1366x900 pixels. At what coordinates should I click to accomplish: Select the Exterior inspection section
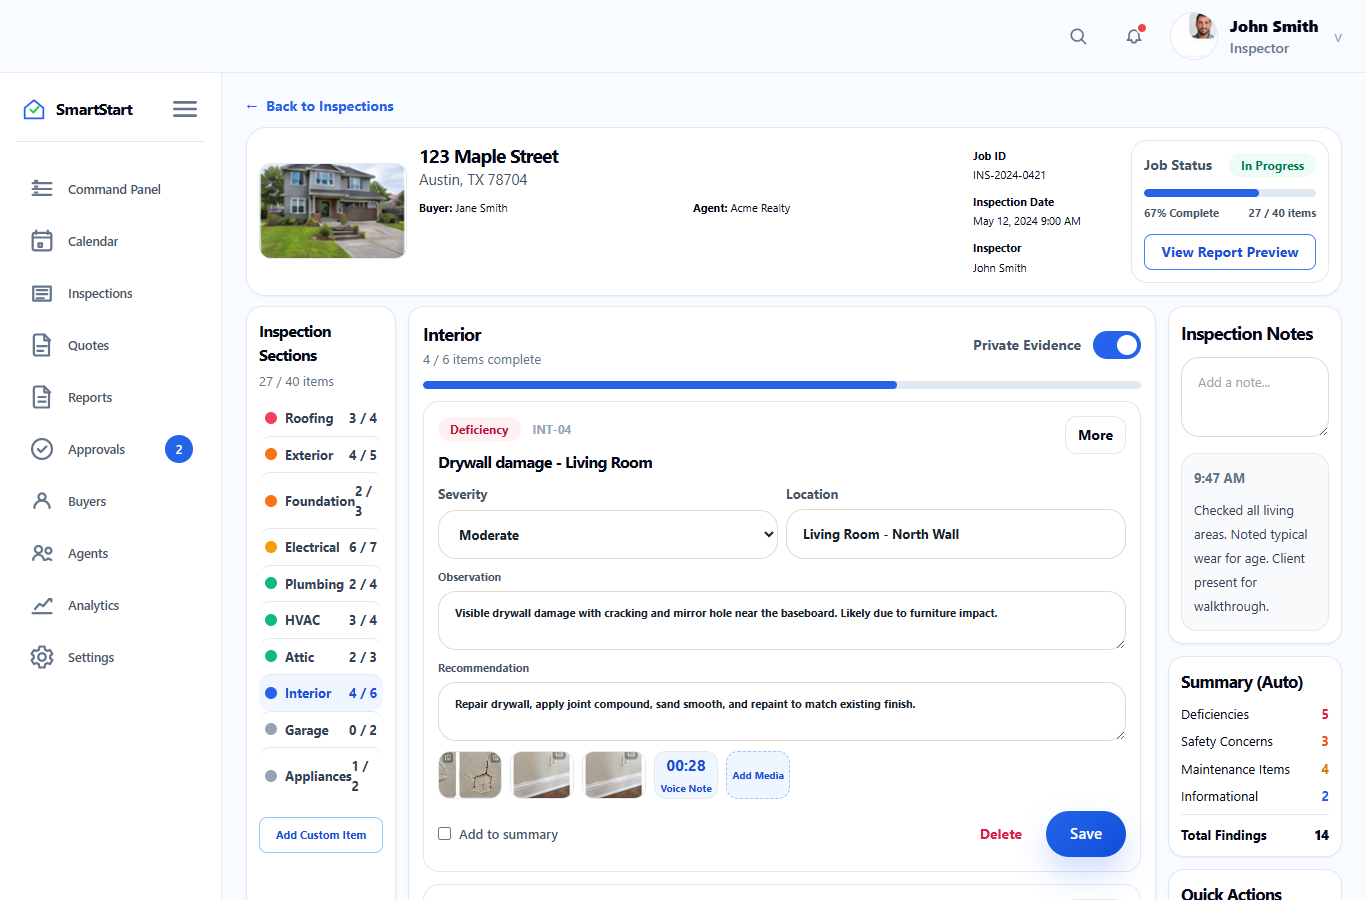click(x=321, y=455)
